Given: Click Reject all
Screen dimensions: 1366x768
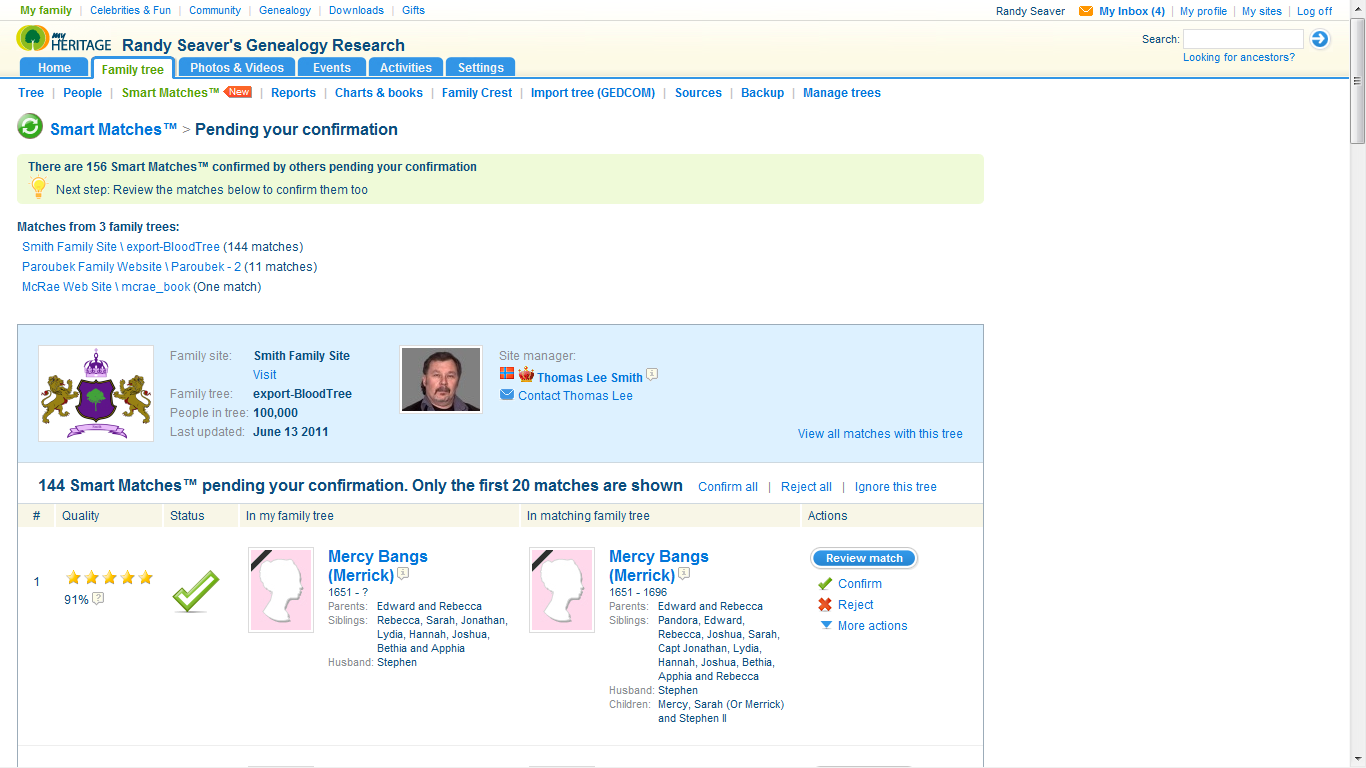Looking at the screenshot, I should (806, 487).
